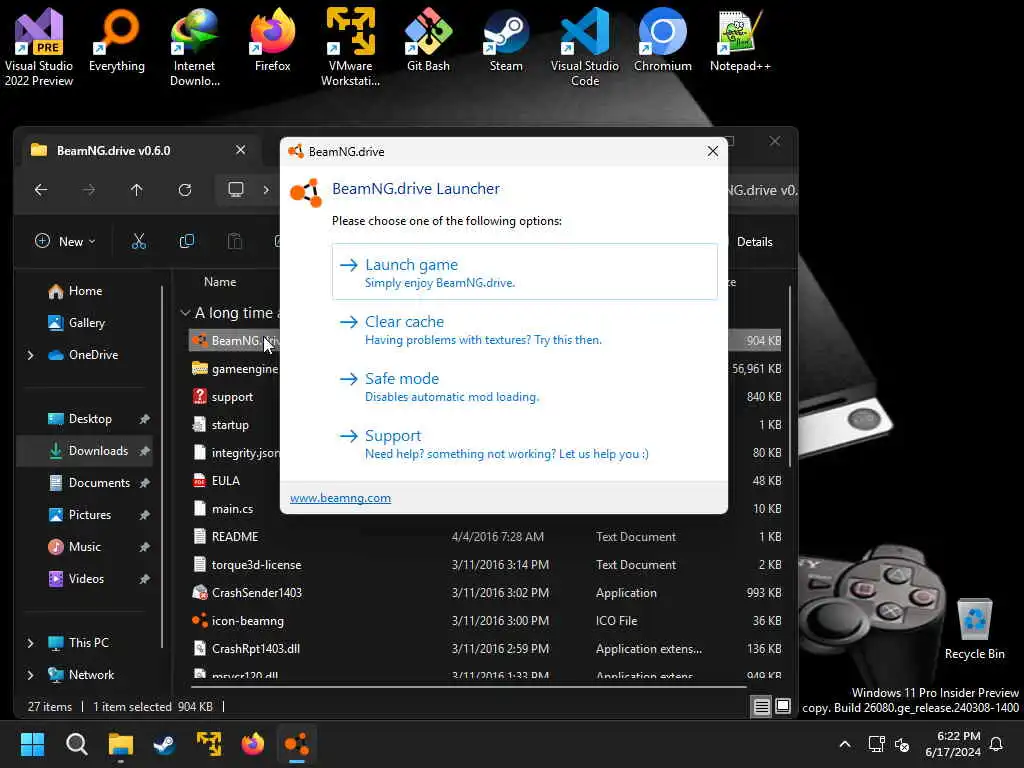Switch Explorer to details list view
The height and width of the screenshot is (768, 1024).
[761, 707]
